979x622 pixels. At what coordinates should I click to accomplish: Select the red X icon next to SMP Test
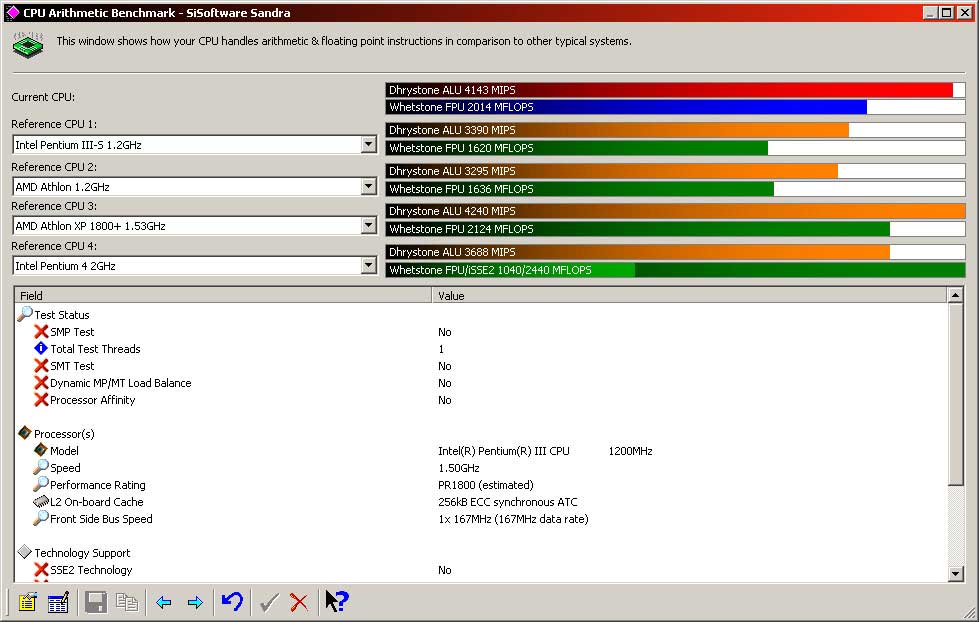coord(41,332)
